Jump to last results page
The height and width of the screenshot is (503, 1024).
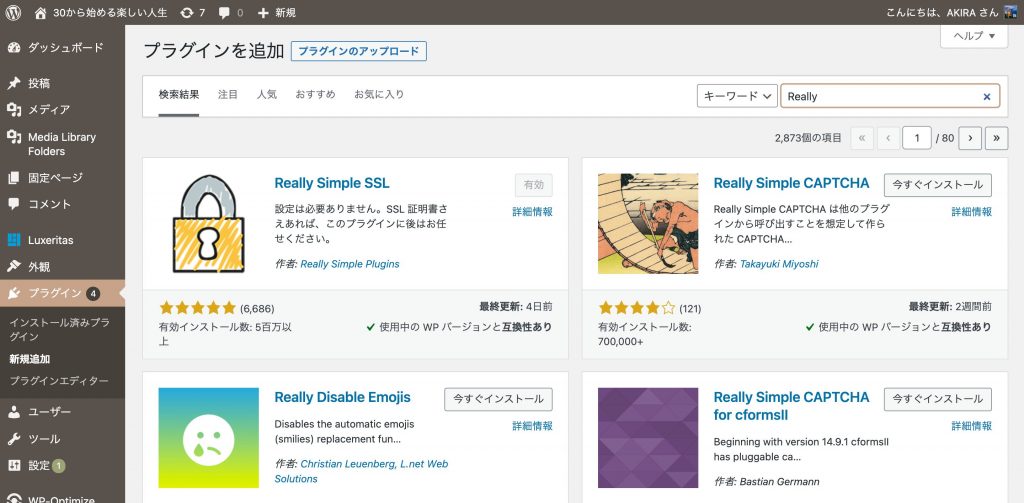(997, 138)
